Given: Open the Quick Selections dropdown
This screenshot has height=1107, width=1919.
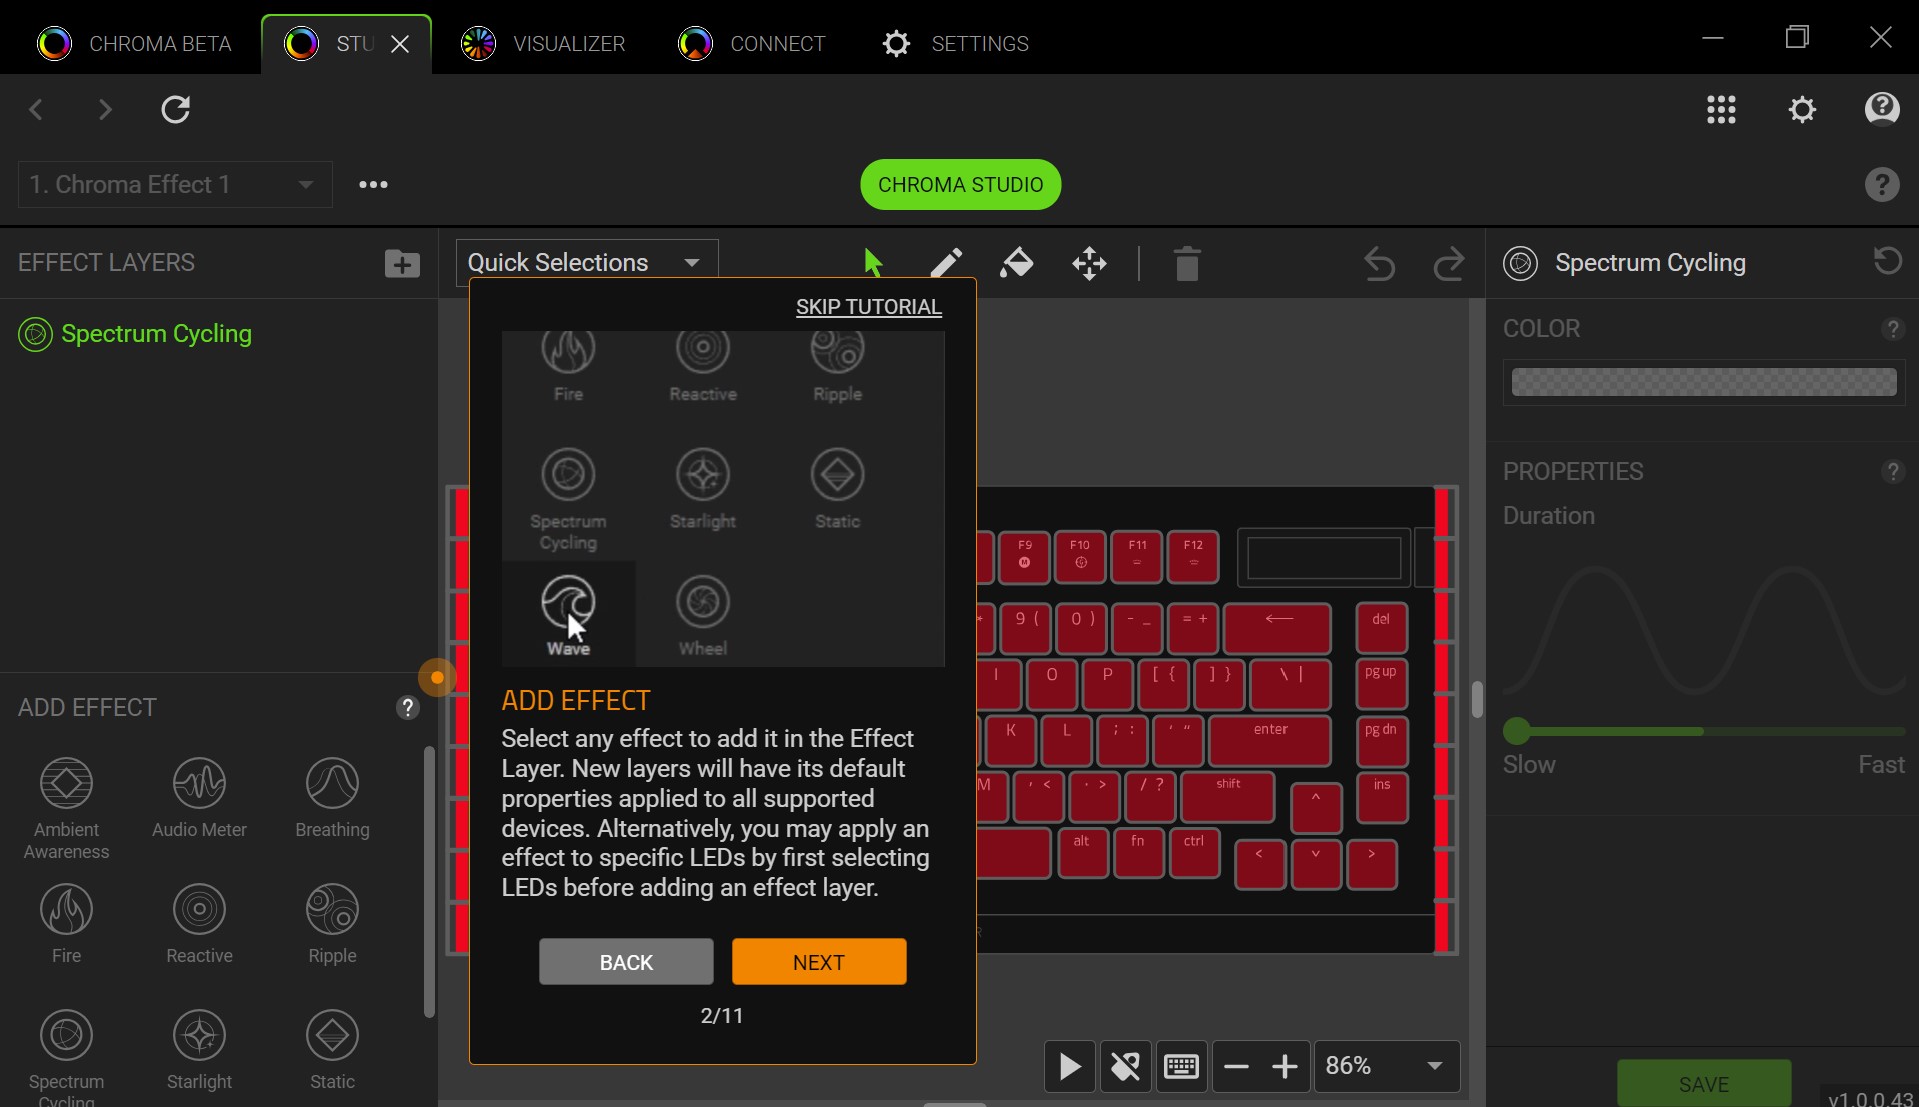Looking at the screenshot, I should click(x=587, y=262).
